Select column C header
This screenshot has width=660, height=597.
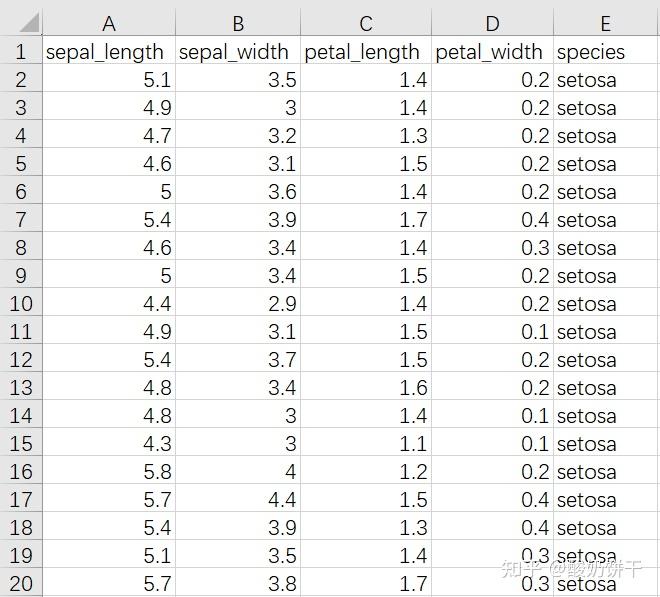click(x=366, y=22)
